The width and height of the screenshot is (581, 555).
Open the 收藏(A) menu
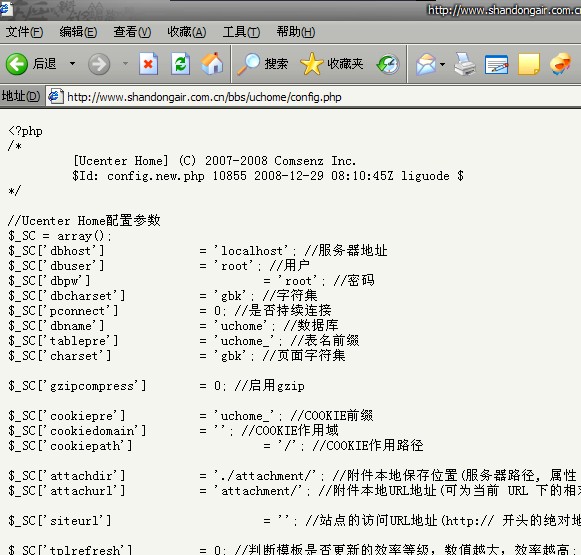[187, 32]
